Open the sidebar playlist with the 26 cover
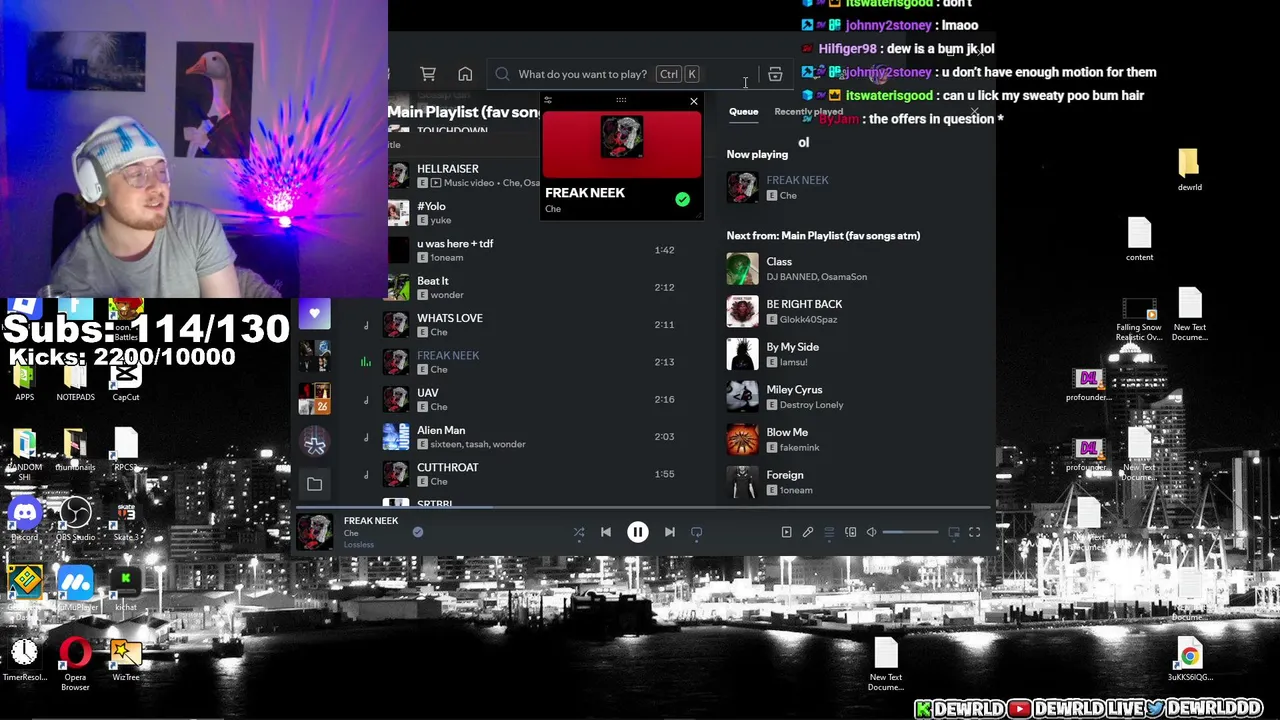Viewport: 1280px width, 720px height. [x=314, y=399]
